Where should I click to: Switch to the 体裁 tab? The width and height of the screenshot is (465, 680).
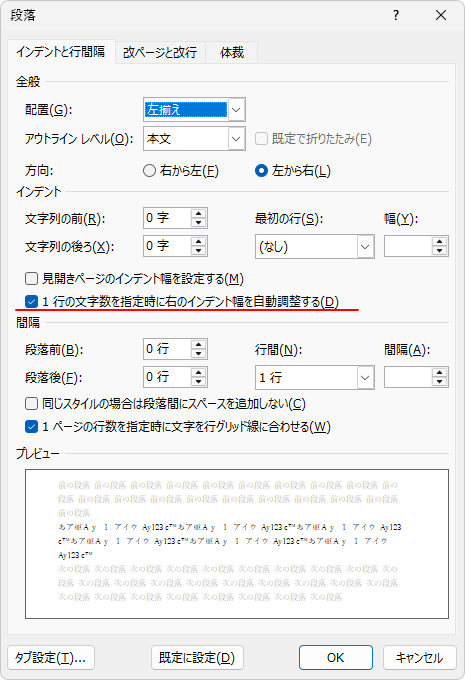tap(232, 52)
